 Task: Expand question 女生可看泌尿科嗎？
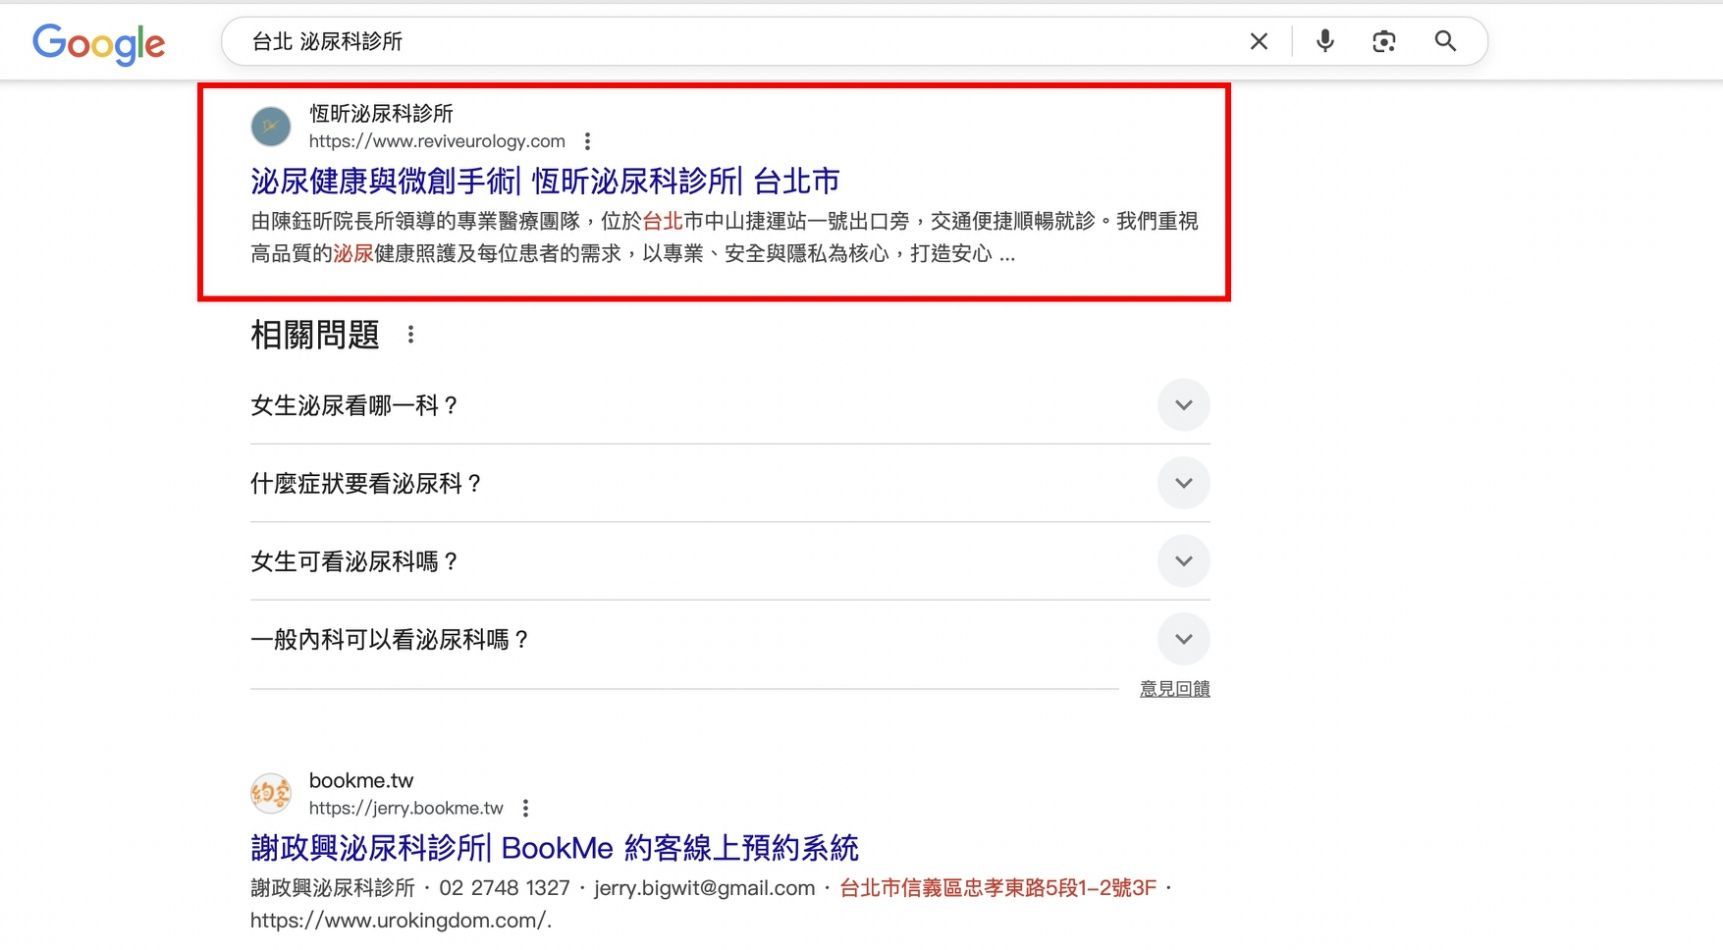pos(730,561)
